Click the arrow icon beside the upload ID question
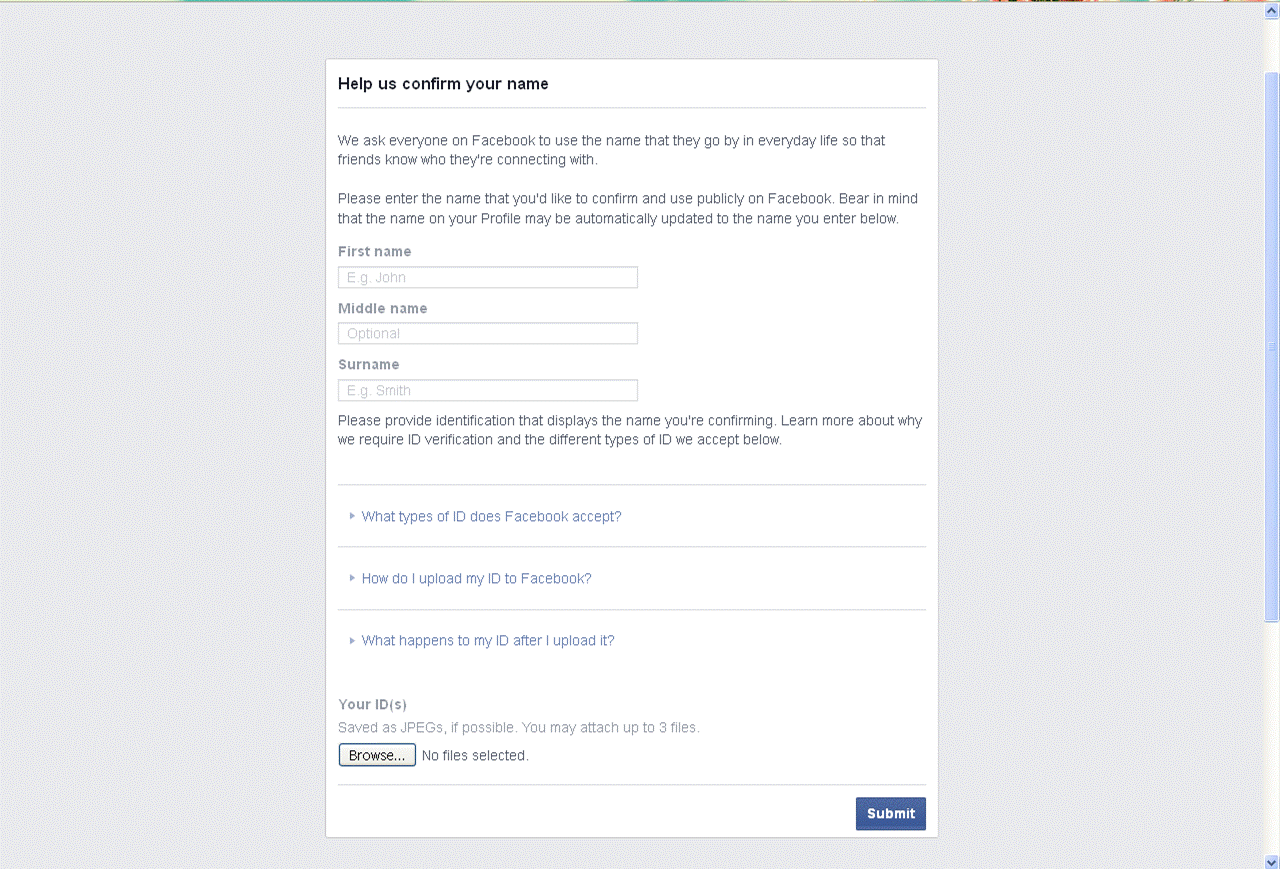The image size is (1280, 869). click(x=352, y=578)
